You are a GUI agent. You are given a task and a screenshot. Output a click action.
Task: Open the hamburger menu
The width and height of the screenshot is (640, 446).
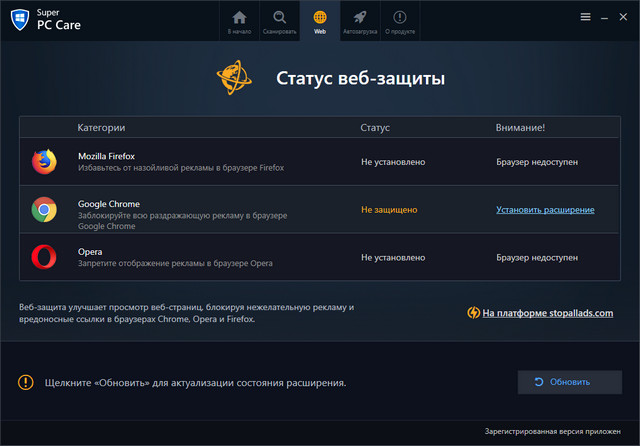pos(585,17)
